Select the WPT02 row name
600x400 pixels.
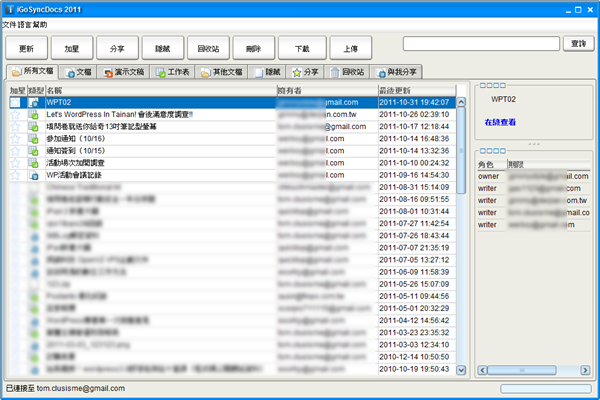point(59,102)
